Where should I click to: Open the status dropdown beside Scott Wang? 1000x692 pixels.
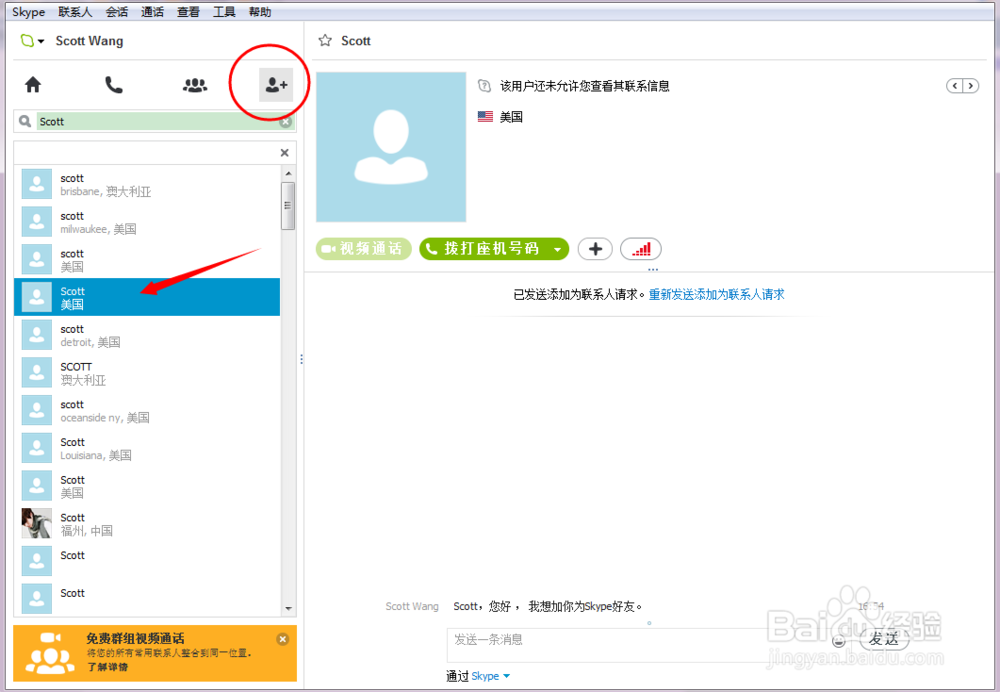(x=41, y=41)
